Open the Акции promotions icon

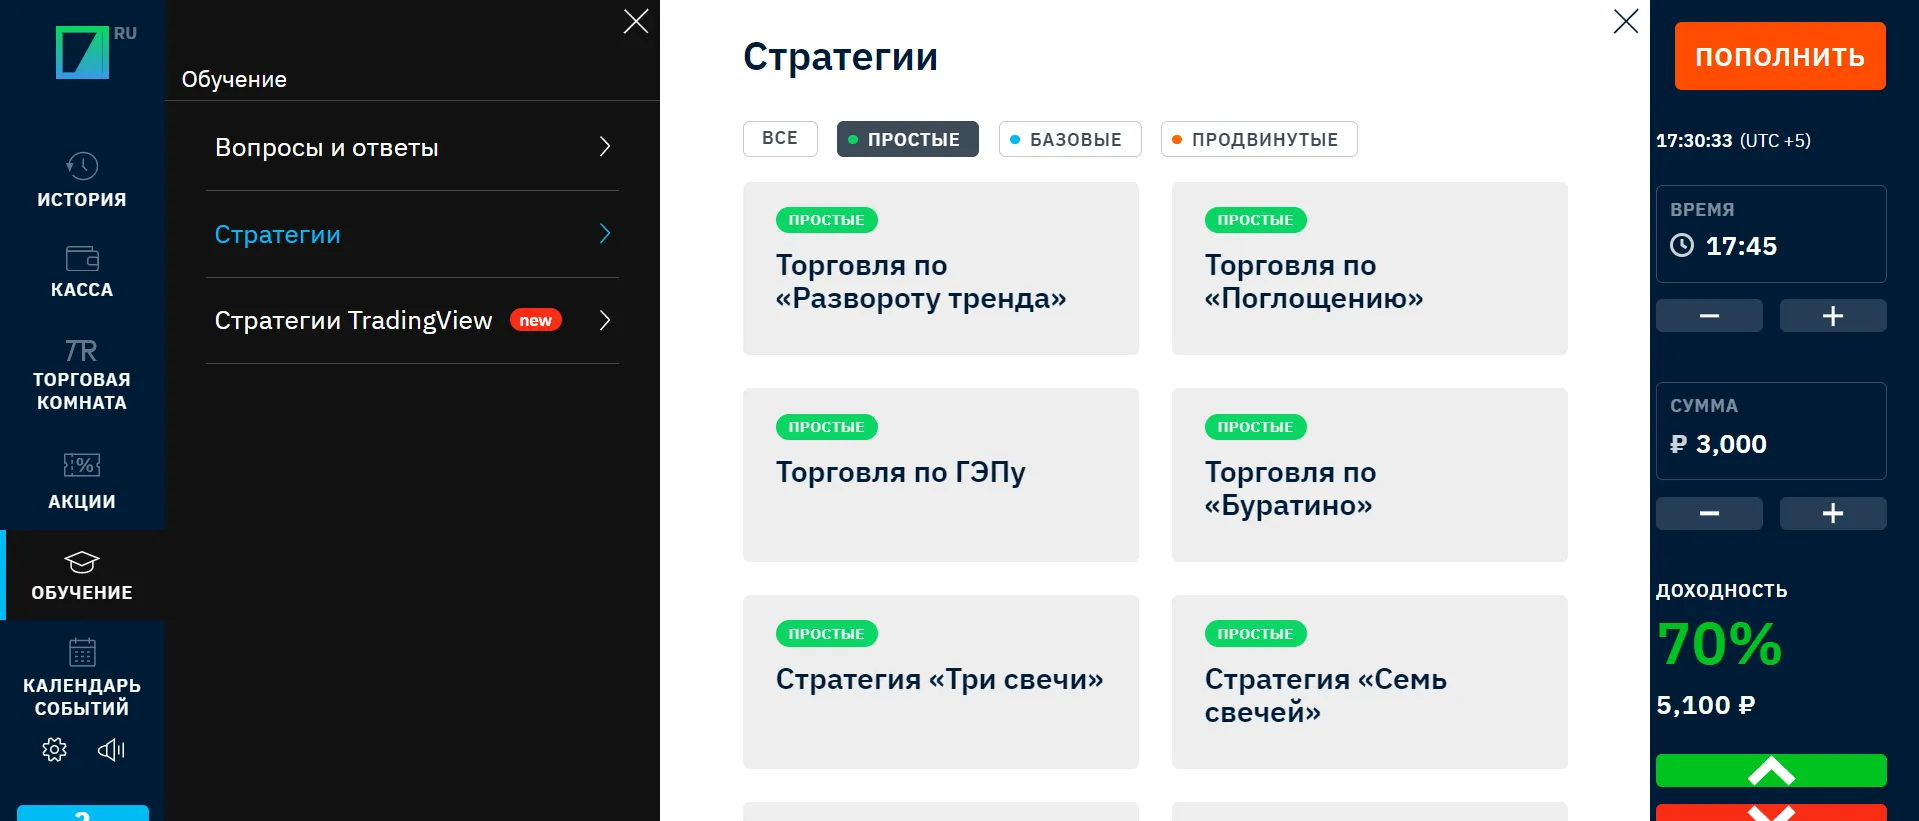[82, 465]
